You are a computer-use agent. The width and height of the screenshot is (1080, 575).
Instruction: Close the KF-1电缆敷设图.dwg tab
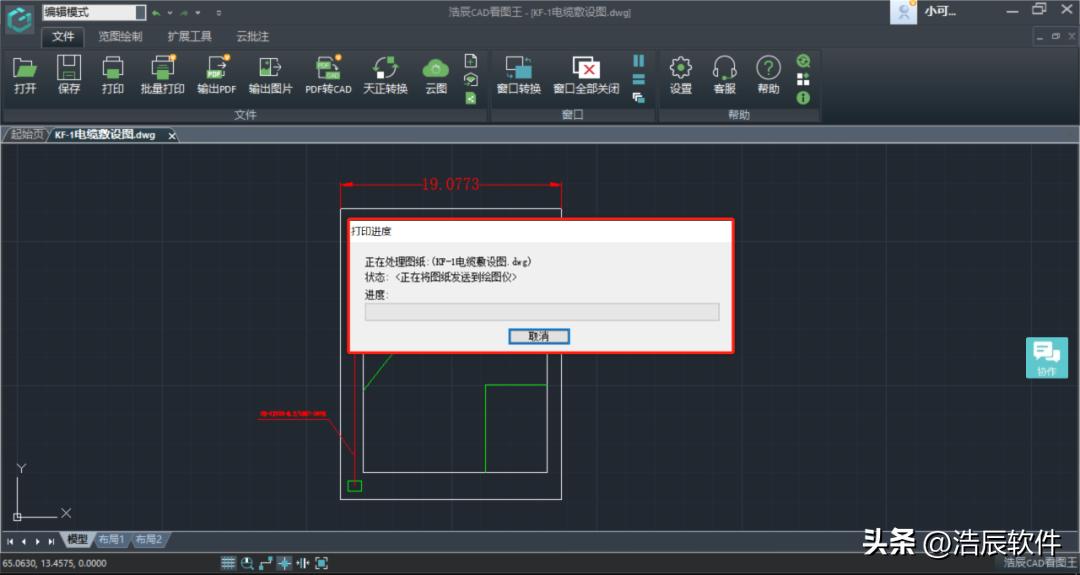(x=172, y=136)
